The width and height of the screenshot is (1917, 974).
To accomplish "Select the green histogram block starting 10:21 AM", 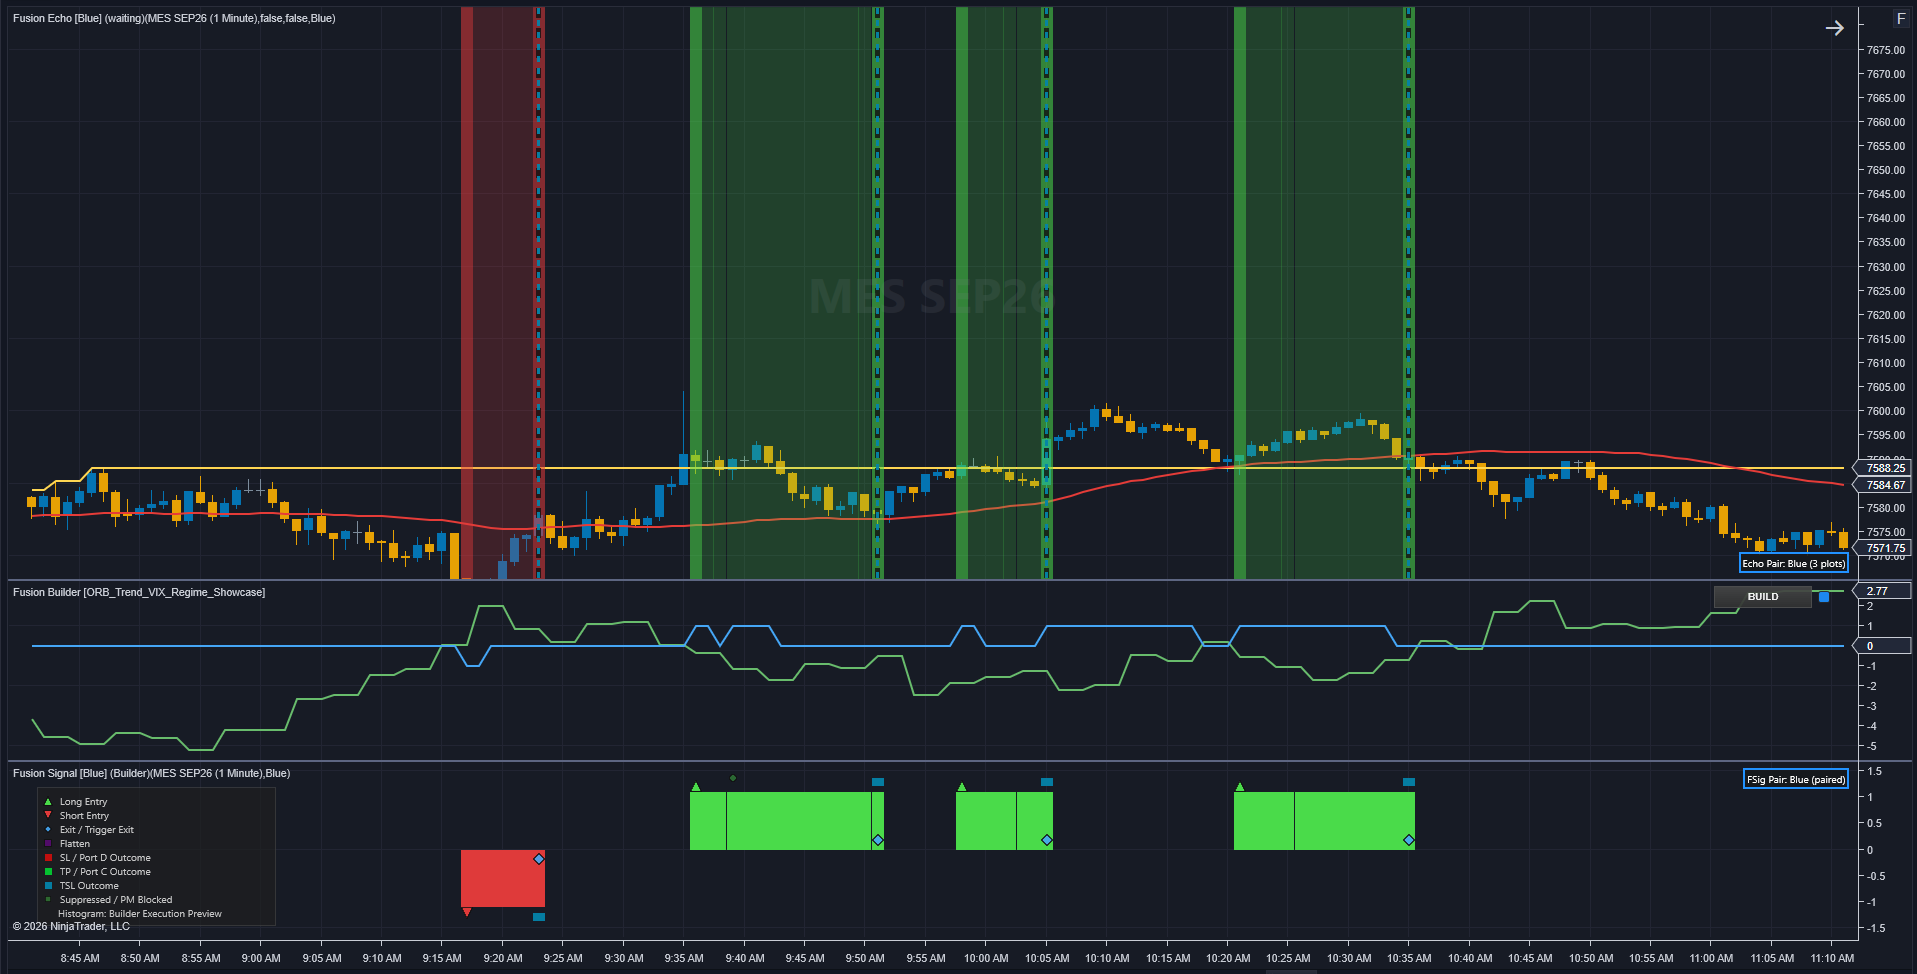I will pyautogui.click(x=1324, y=821).
